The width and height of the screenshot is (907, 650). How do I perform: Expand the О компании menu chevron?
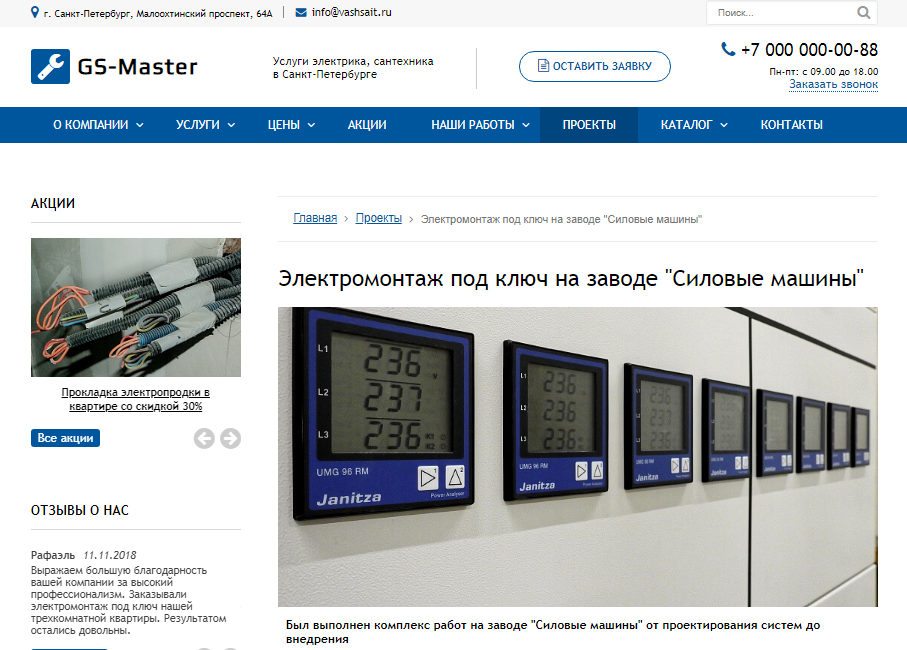[x=140, y=125]
